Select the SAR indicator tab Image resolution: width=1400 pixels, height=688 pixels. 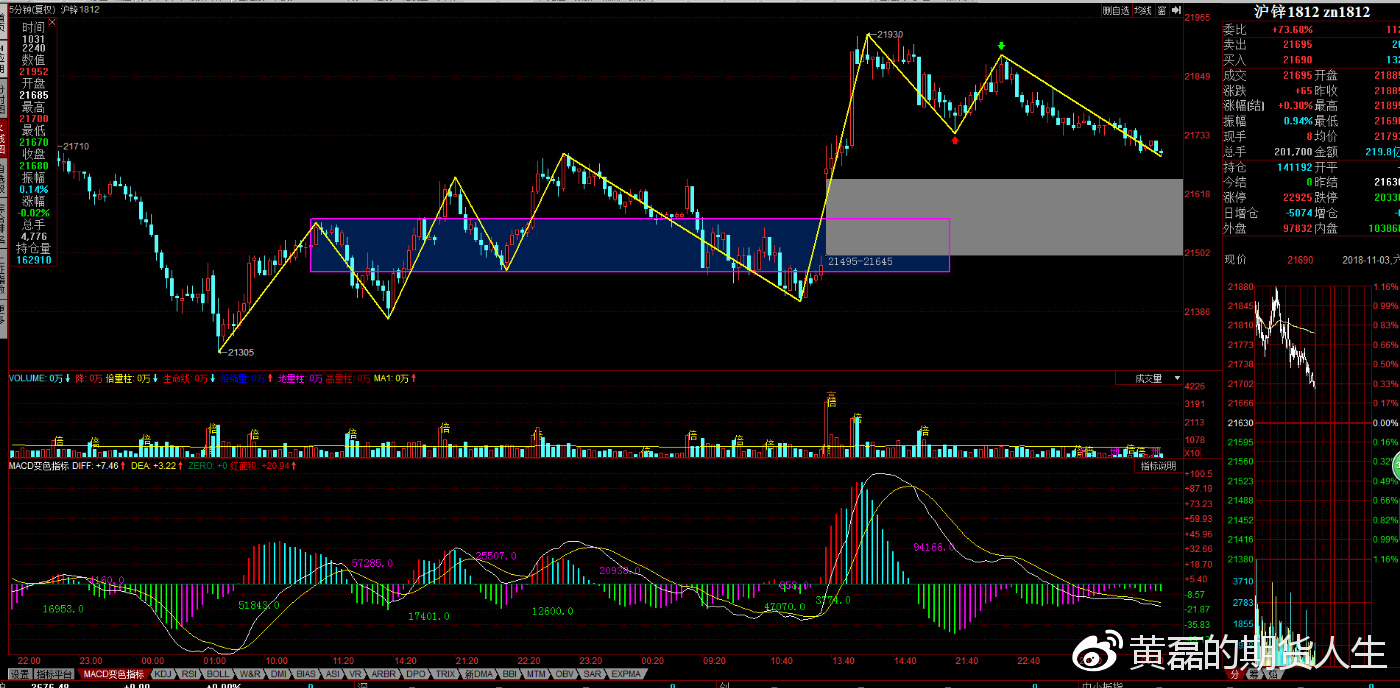(592, 674)
